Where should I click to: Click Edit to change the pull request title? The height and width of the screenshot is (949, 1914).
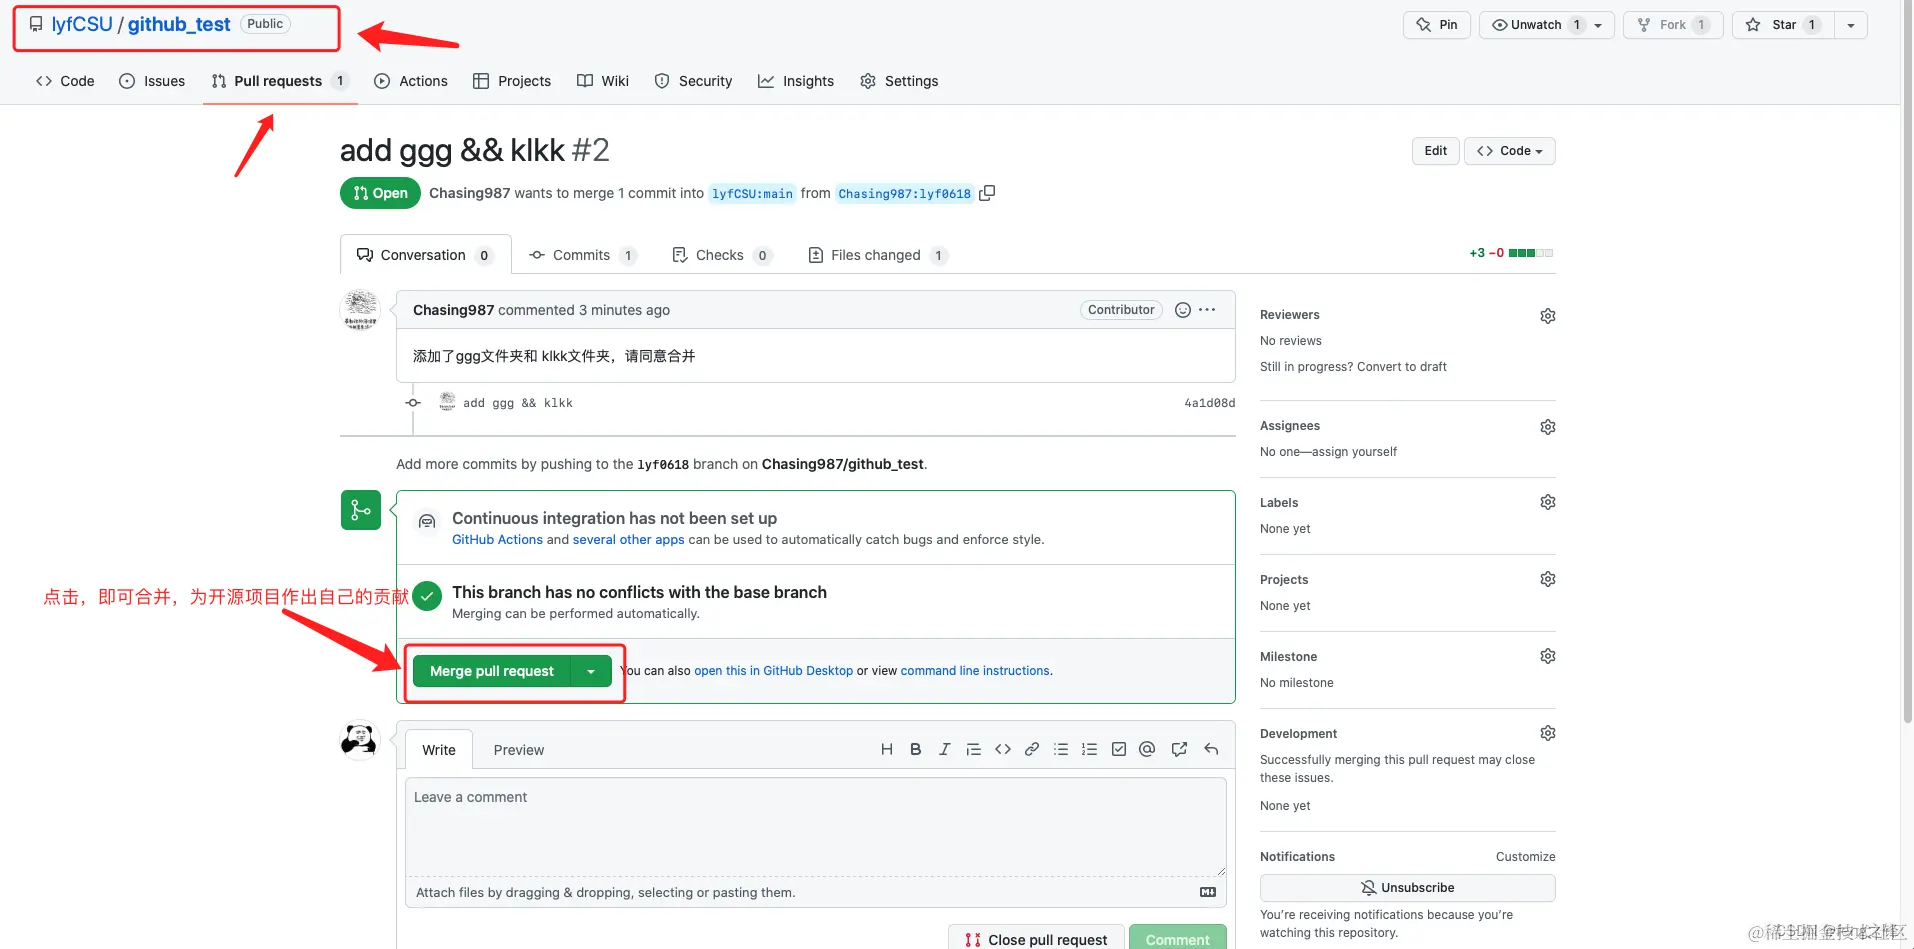[1436, 151]
